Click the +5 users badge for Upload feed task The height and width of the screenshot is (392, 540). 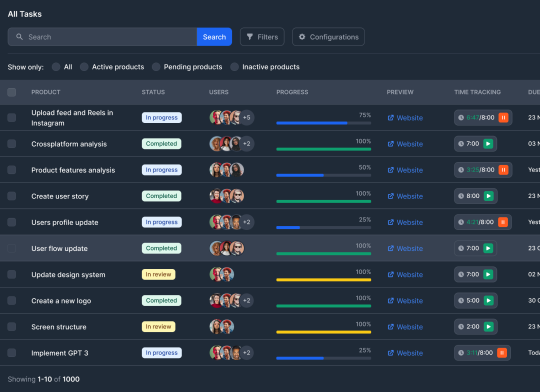pyautogui.click(x=247, y=118)
